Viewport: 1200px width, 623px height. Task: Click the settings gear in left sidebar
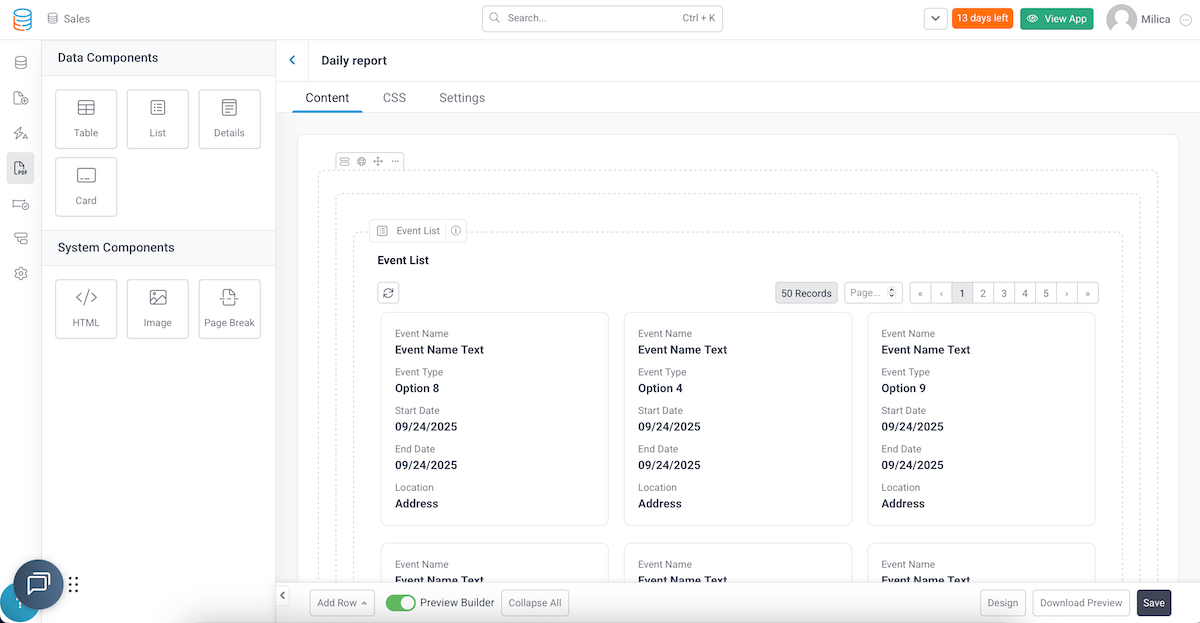[20, 273]
